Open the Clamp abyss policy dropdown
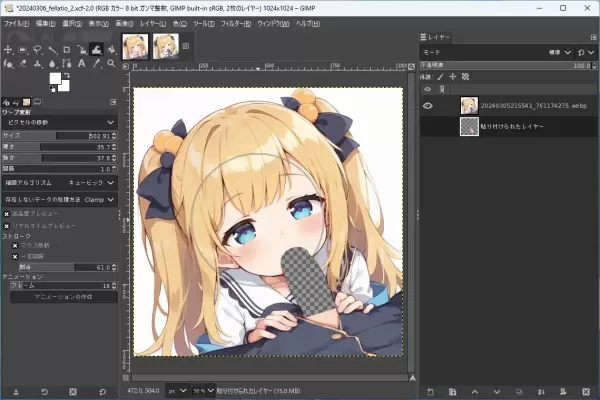The height and width of the screenshot is (400, 600). [x=60, y=200]
